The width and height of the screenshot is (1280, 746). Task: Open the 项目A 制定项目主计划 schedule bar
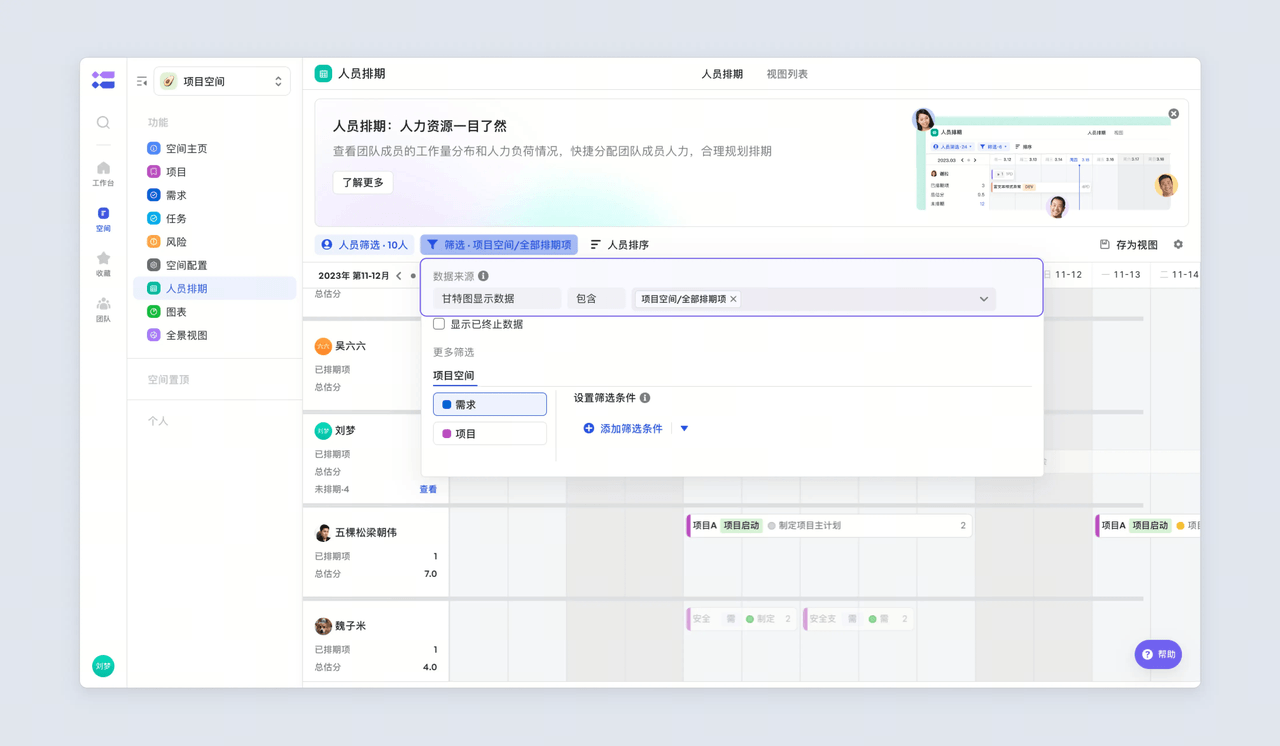pyautogui.click(x=829, y=526)
